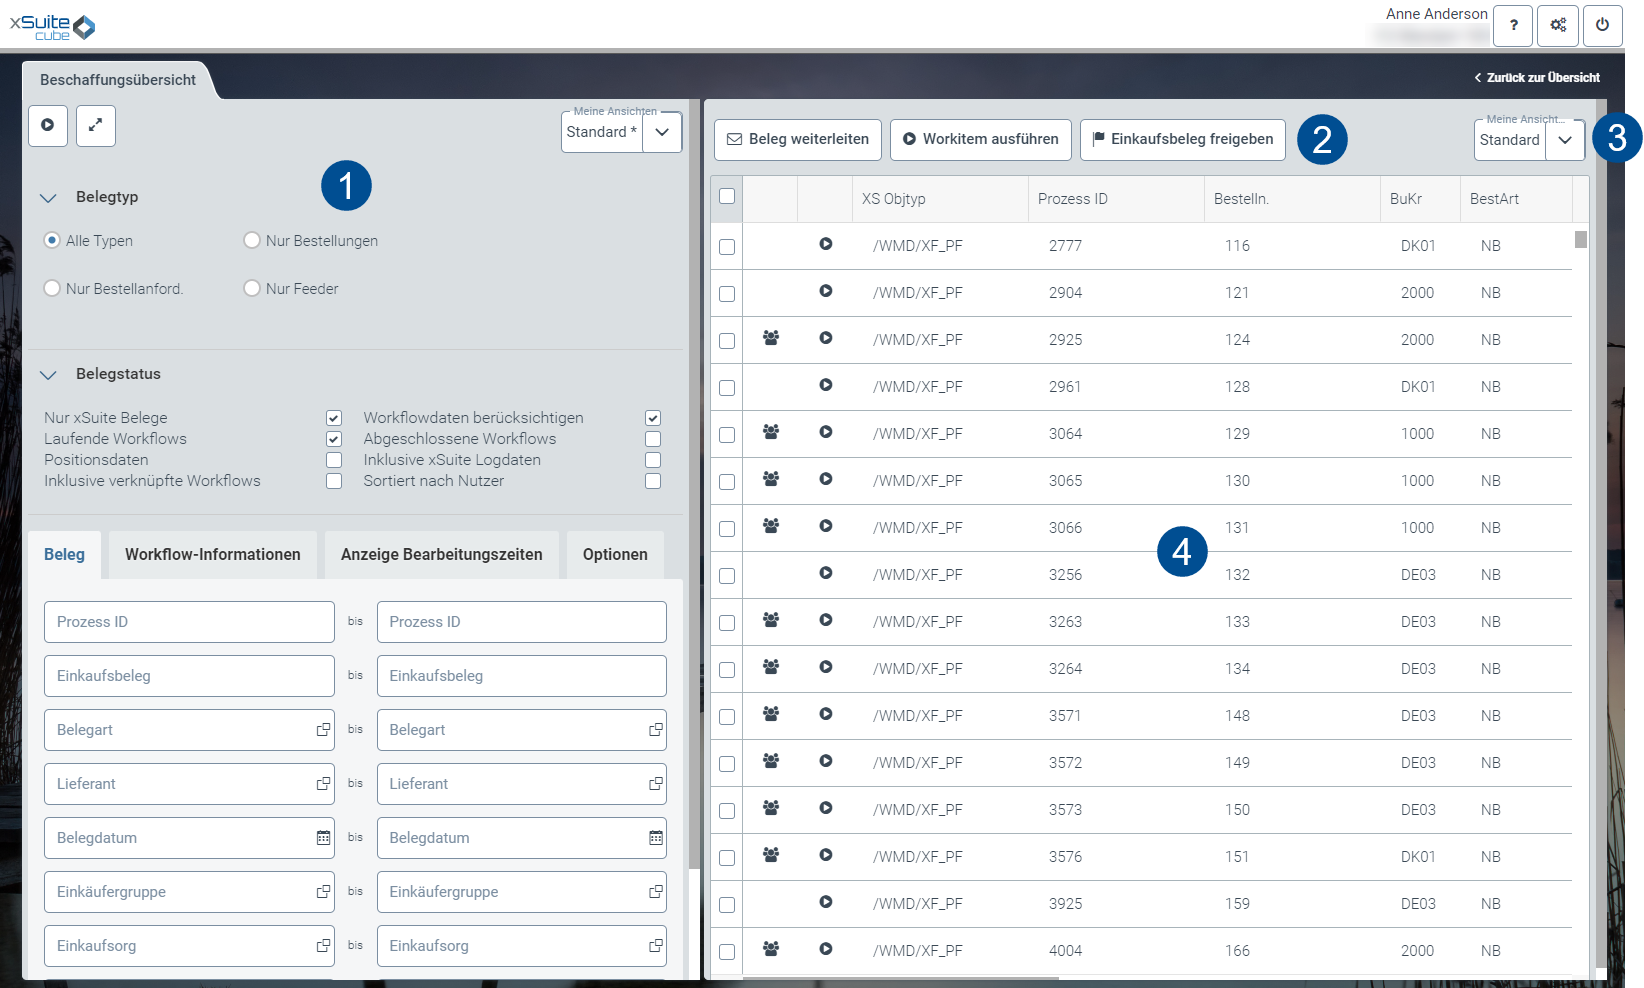This screenshot has height=988, width=1644.
Task: Click the power logout icon
Action: pyautogui.click(x=1602, y=26)
